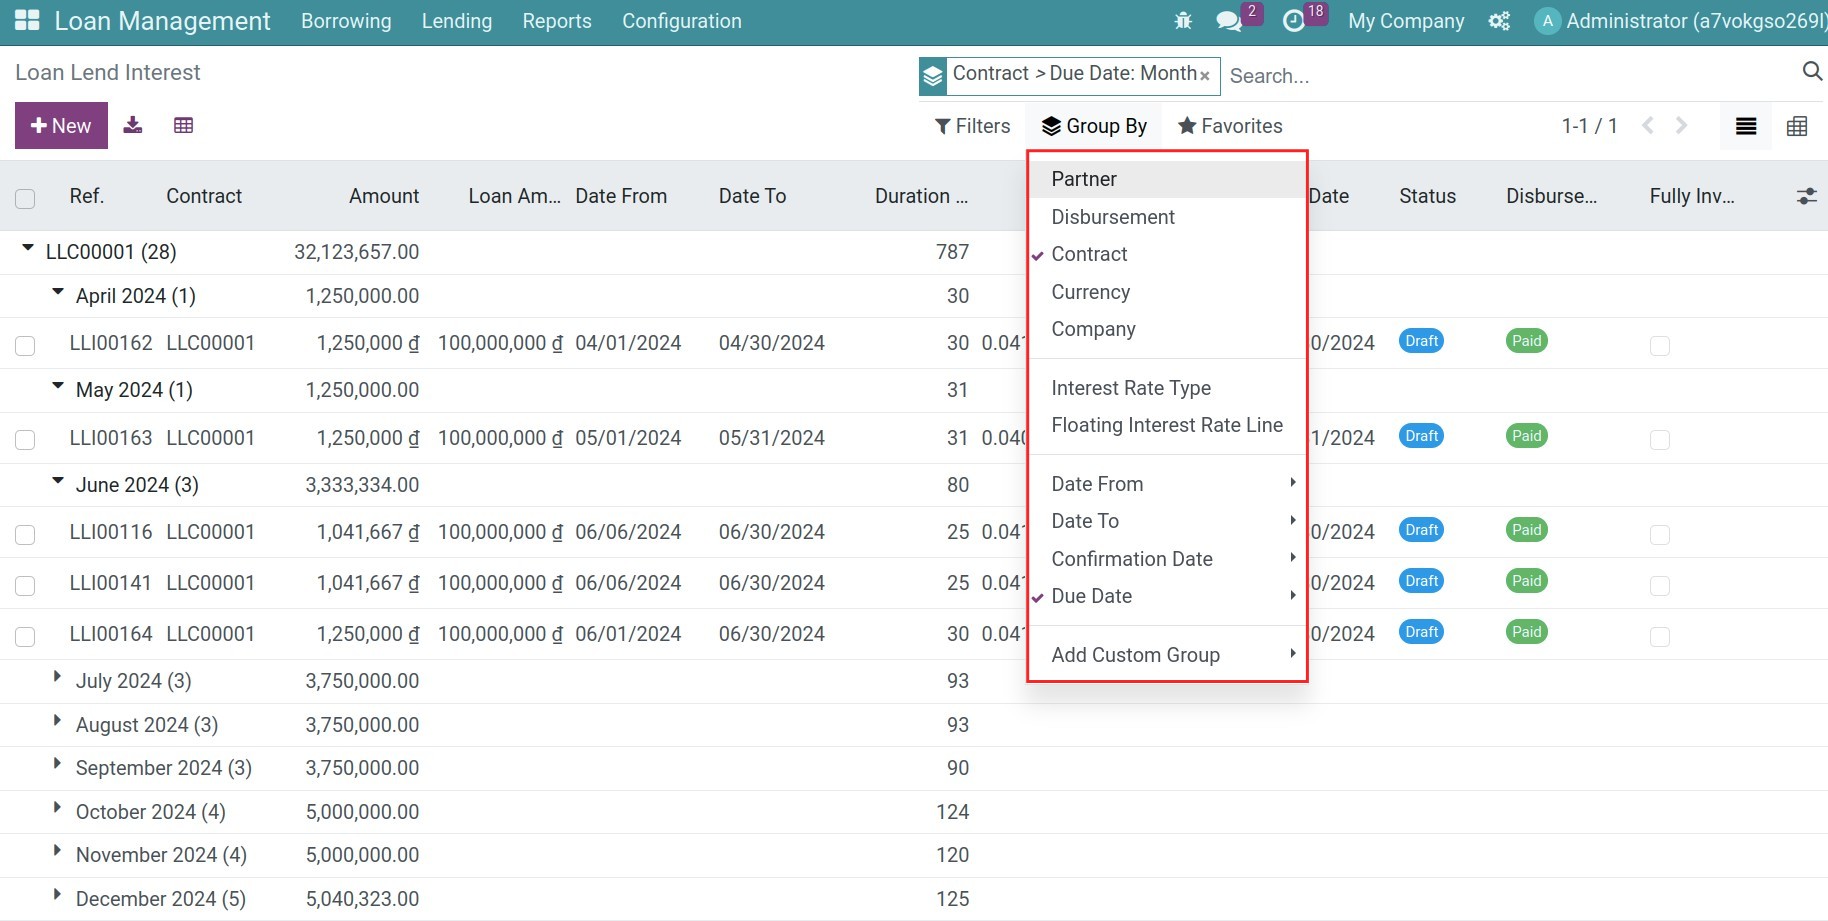Screen dimensions: 1828x921
Task: Click the spreadsheet insert icon beside export
Action: click(183, 125)
